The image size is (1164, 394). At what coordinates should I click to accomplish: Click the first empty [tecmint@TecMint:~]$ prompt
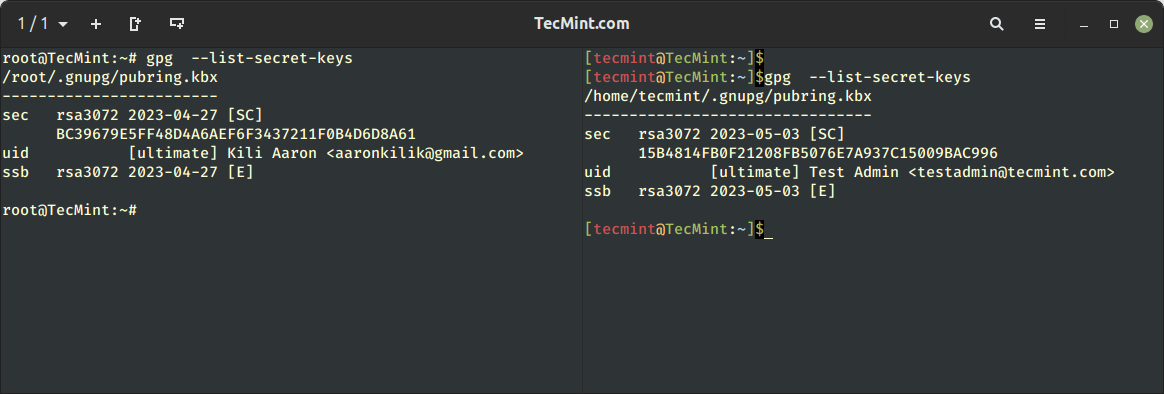point(674,58)
